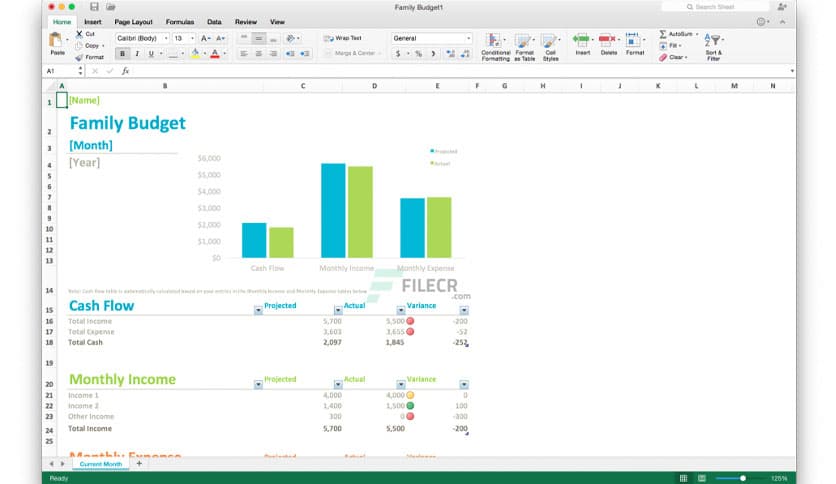Open the General number format dropdown
This screenshot has width=836, height=484.
pos(469,38)
